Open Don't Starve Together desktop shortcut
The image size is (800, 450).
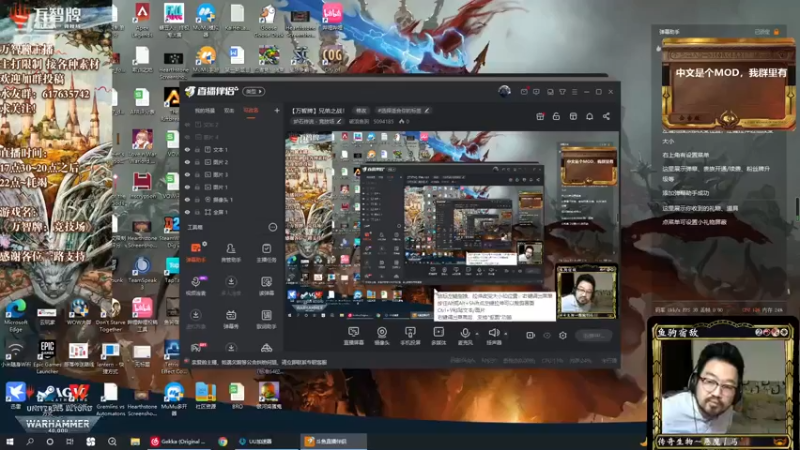click(x=110, y=315)
